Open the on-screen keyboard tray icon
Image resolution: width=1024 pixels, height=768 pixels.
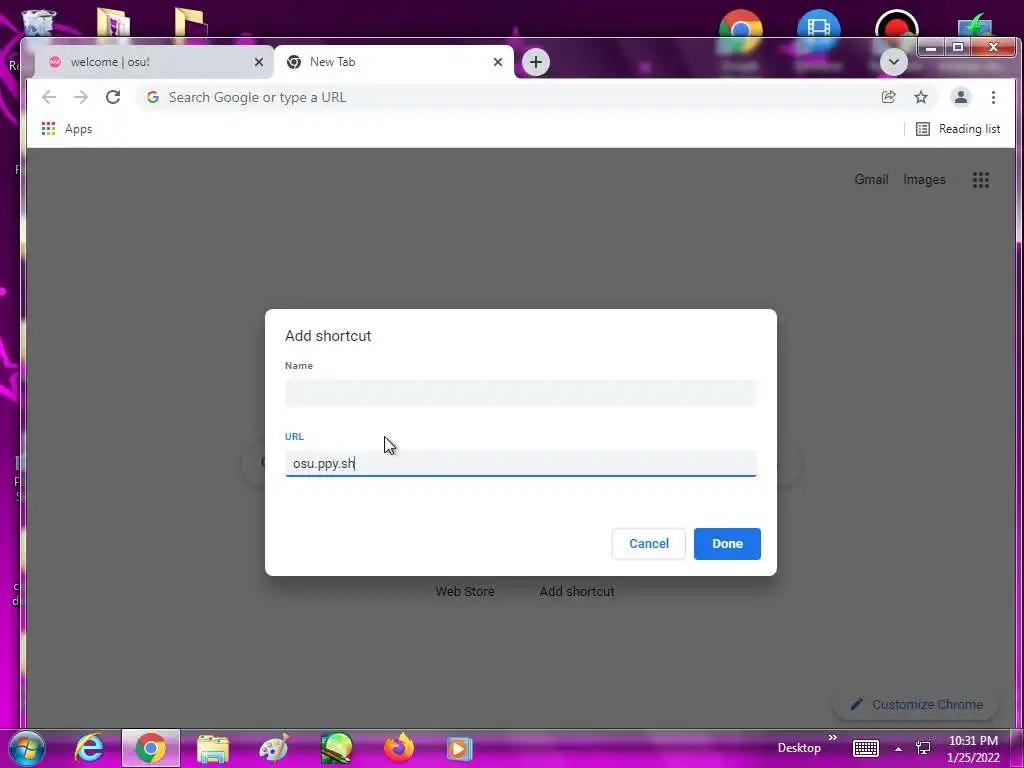click(865, 748)
